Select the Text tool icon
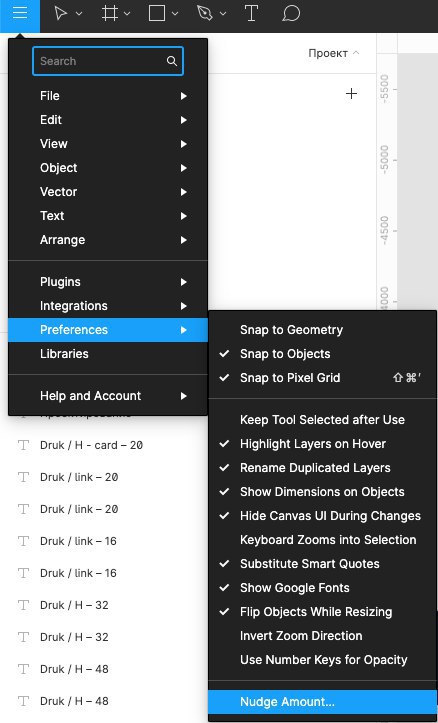 tap(251, 13)
